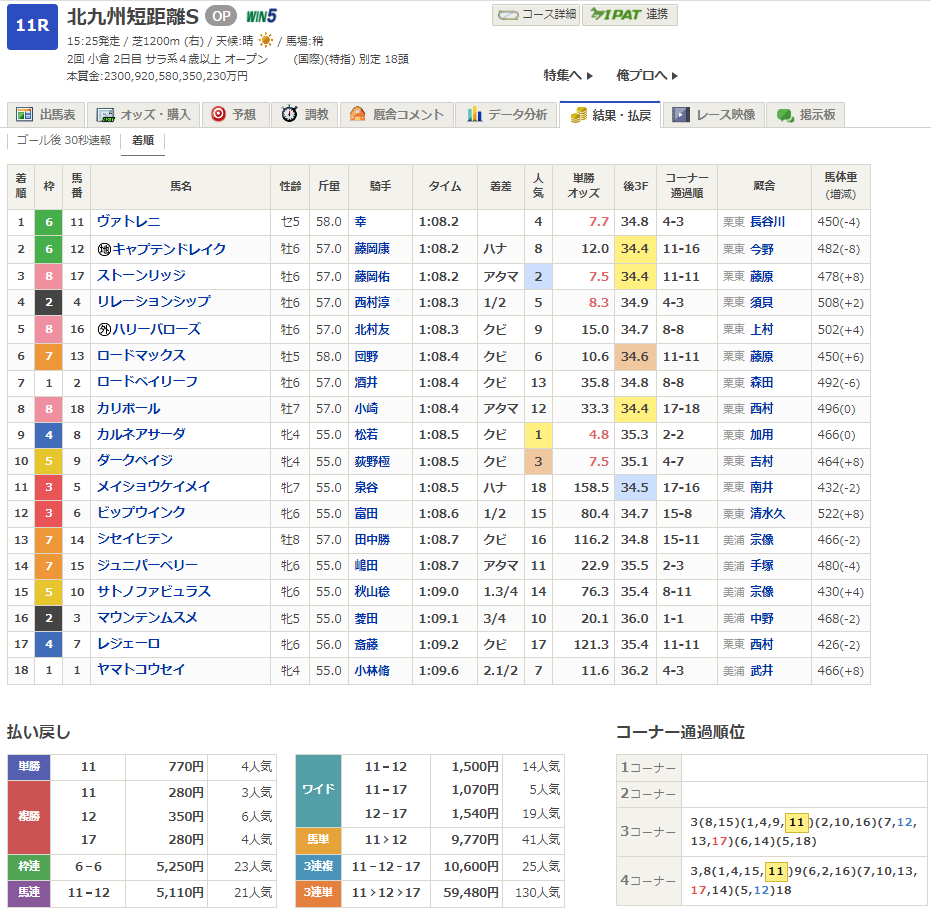Click the 掲示板 speech bubble icon

(x=785, y=115)
